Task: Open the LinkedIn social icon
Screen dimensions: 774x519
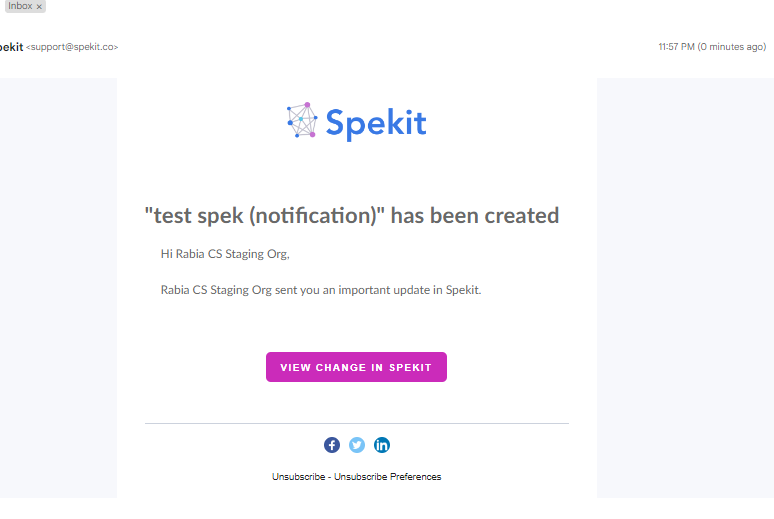Action: click(382, 445)
